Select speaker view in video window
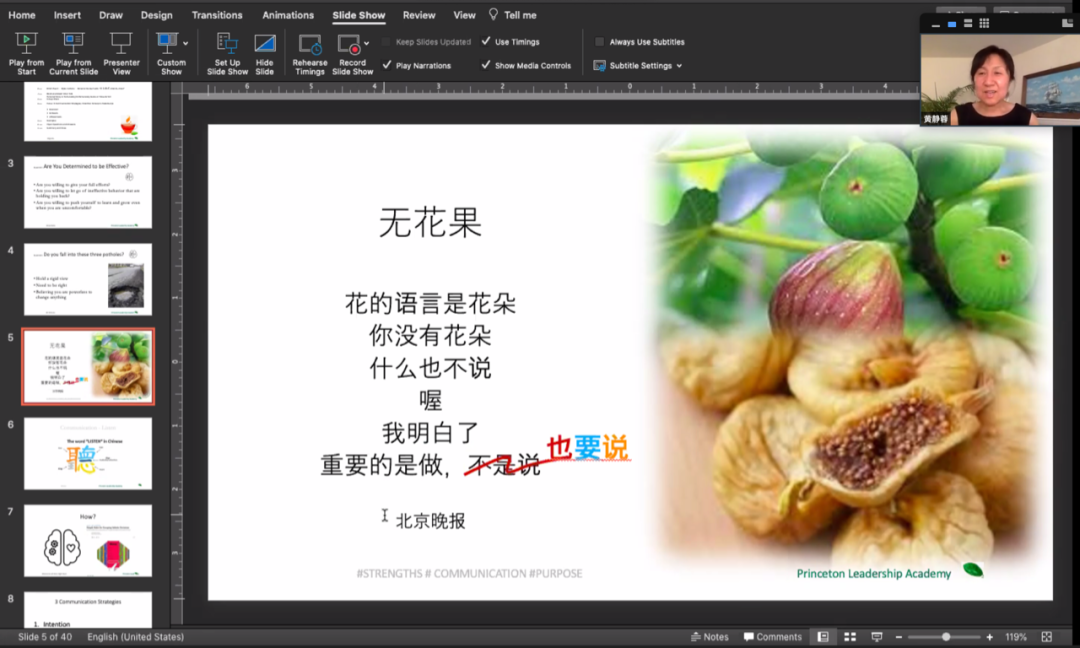 (x=952, y=24)
